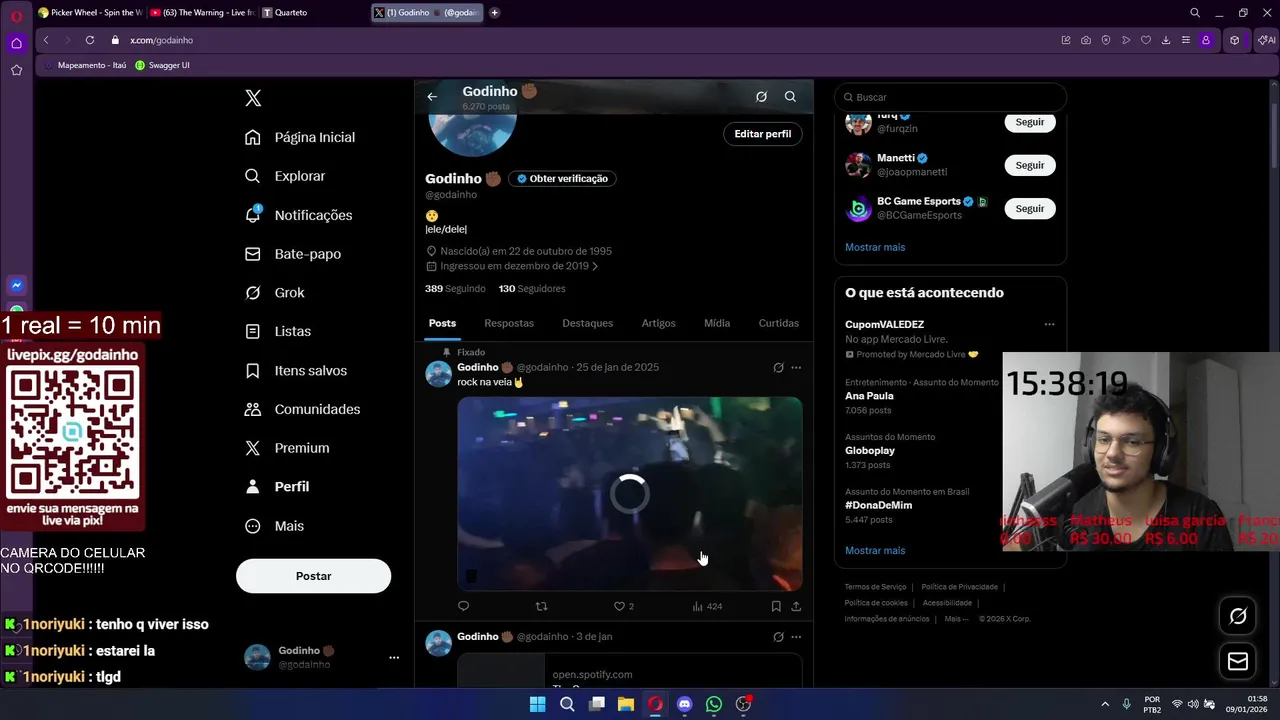Screen dimensions: 1280x720
Task: Repost the pinned post
Action: tap(542, 606)
